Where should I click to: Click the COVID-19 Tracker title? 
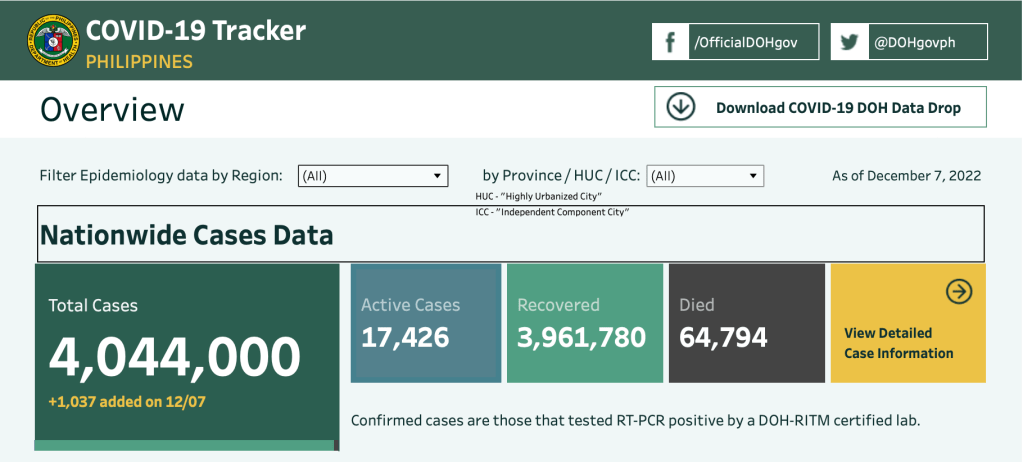(196, 30)
